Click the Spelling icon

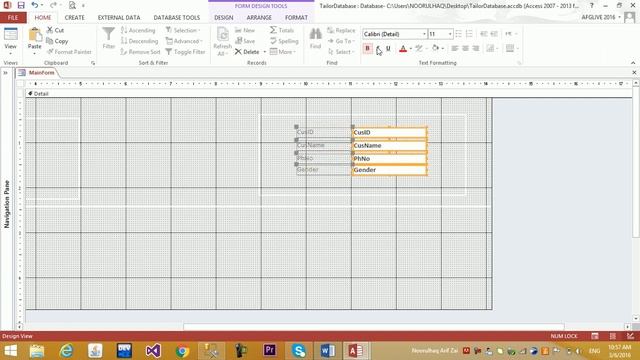273,41
